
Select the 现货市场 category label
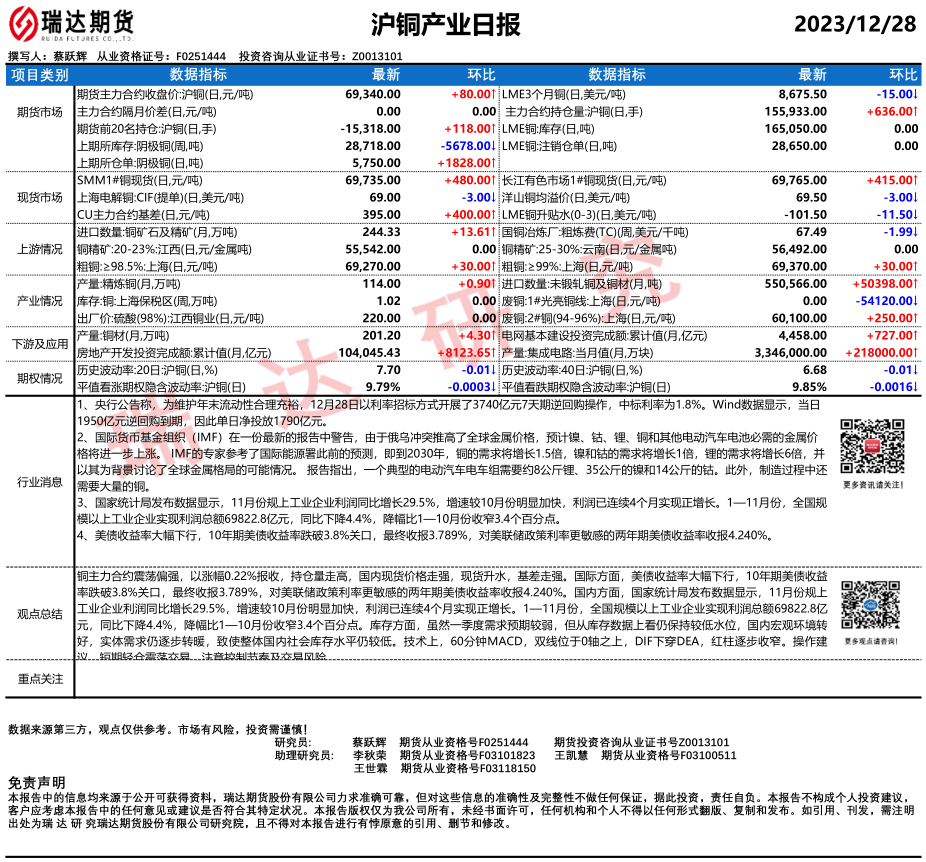point(40,197)
